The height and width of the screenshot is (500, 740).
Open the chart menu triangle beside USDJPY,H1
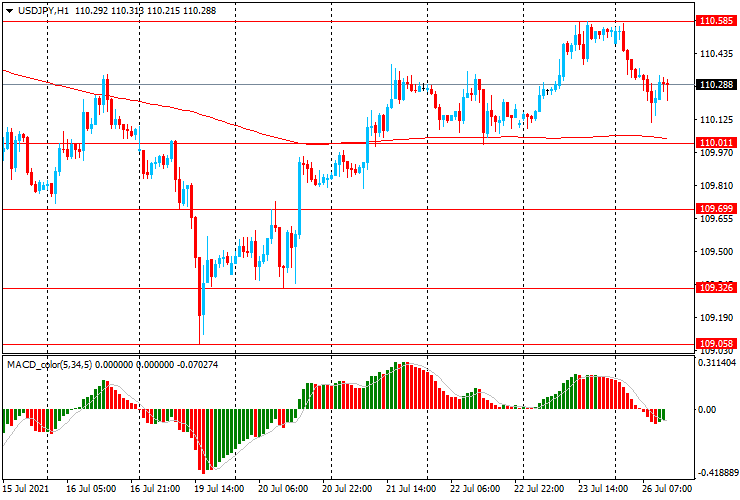pos(9,11)
